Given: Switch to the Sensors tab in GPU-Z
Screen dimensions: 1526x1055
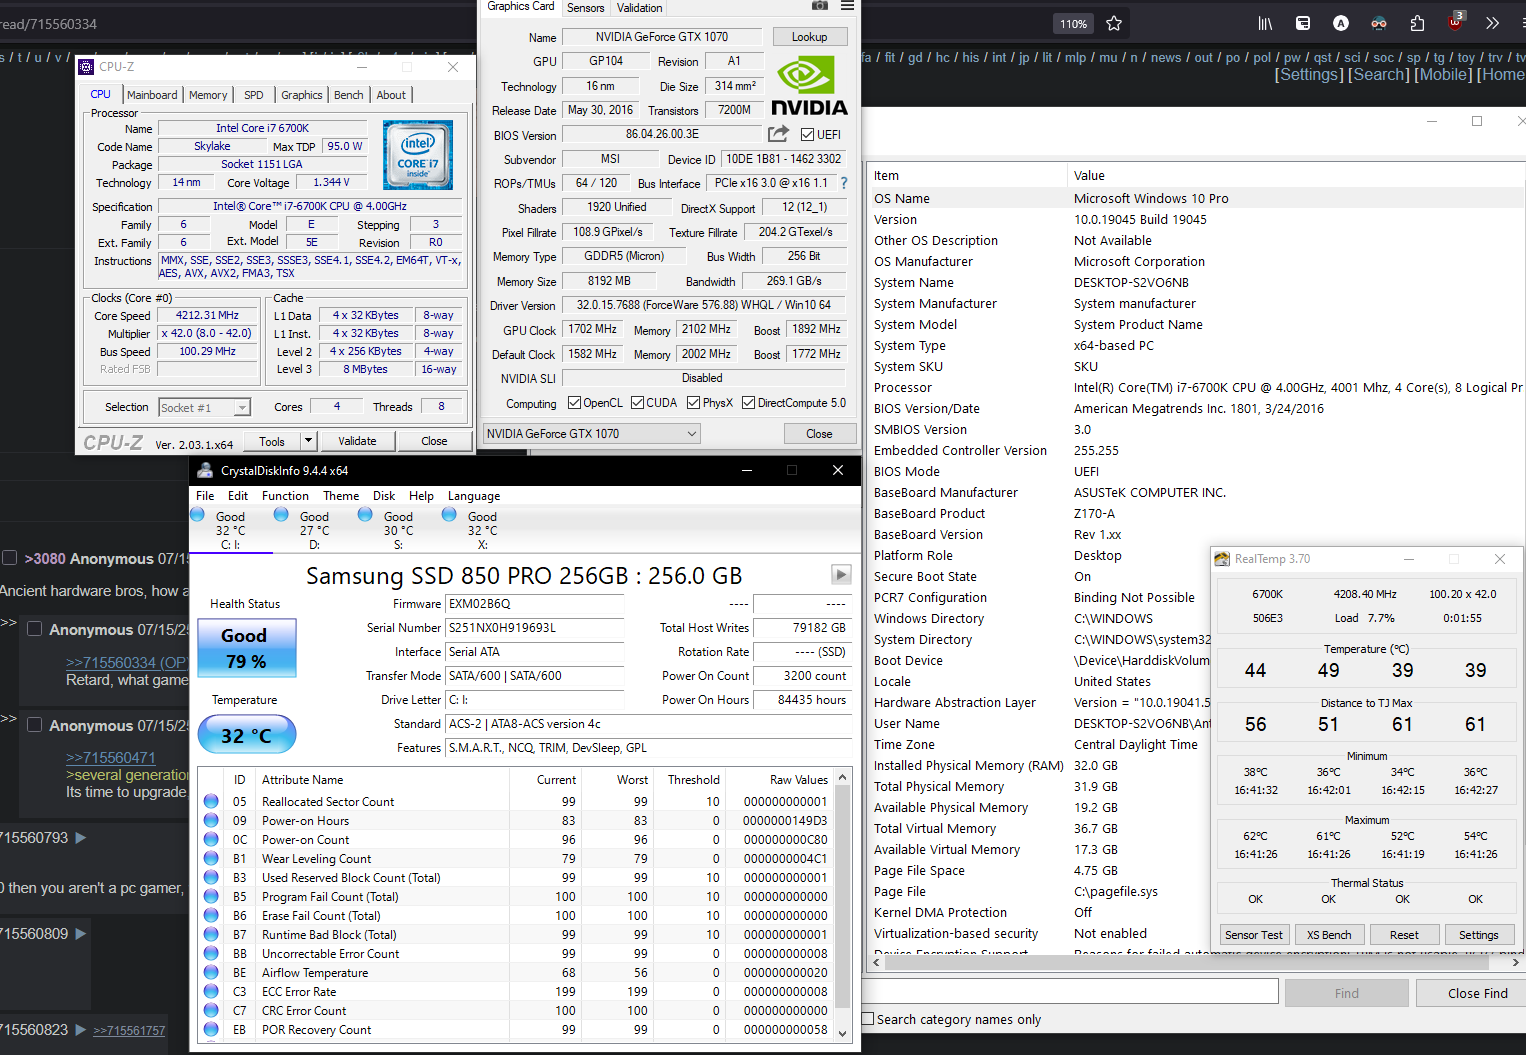Looking at the screenshot, I should coord(585,8).
